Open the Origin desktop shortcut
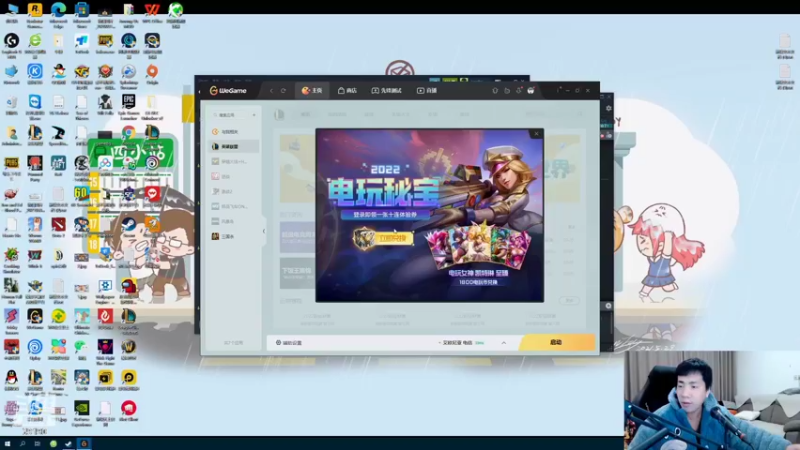 point(152,74)
